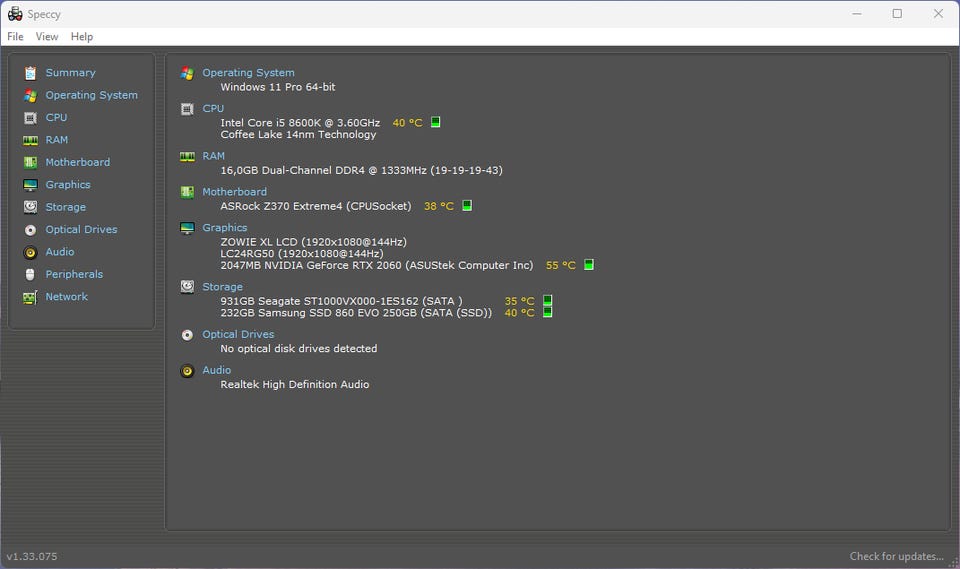Open the CPU heading link in summary
The image size is (960, 569).
213,108
